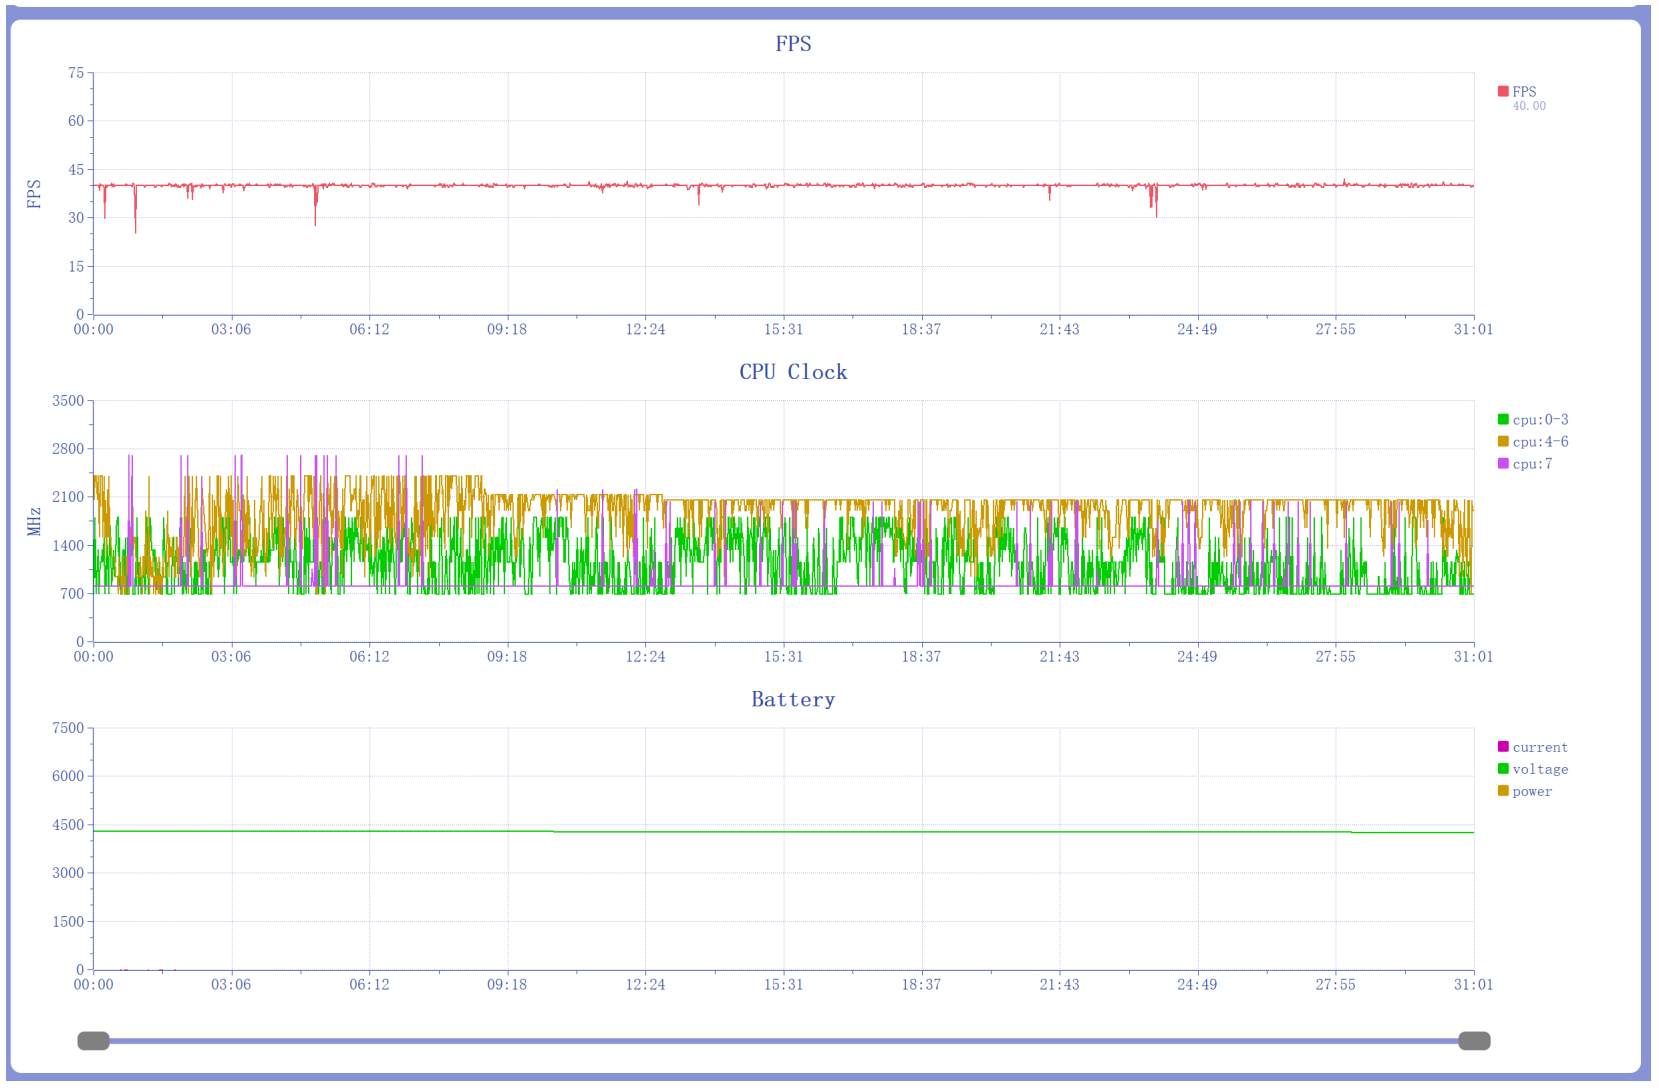Click 3500 label on CPU Clock y-axis
This screenshot has width=1659, height=1088.
point(68,401)
